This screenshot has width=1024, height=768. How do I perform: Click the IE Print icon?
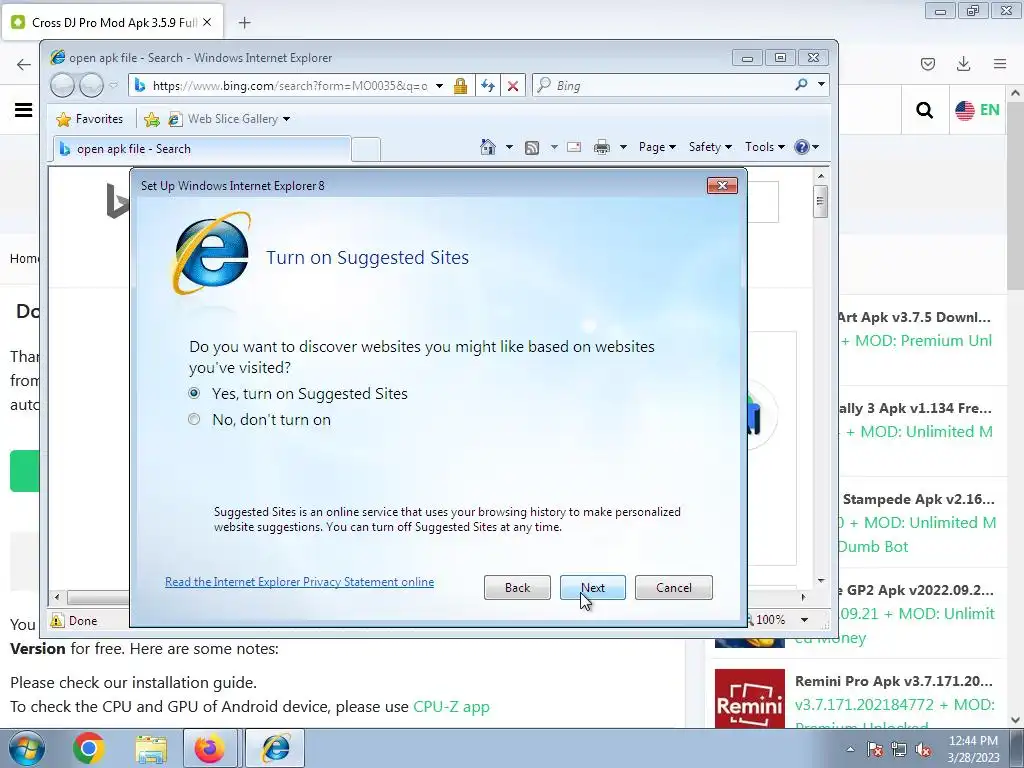pos(601,148)
